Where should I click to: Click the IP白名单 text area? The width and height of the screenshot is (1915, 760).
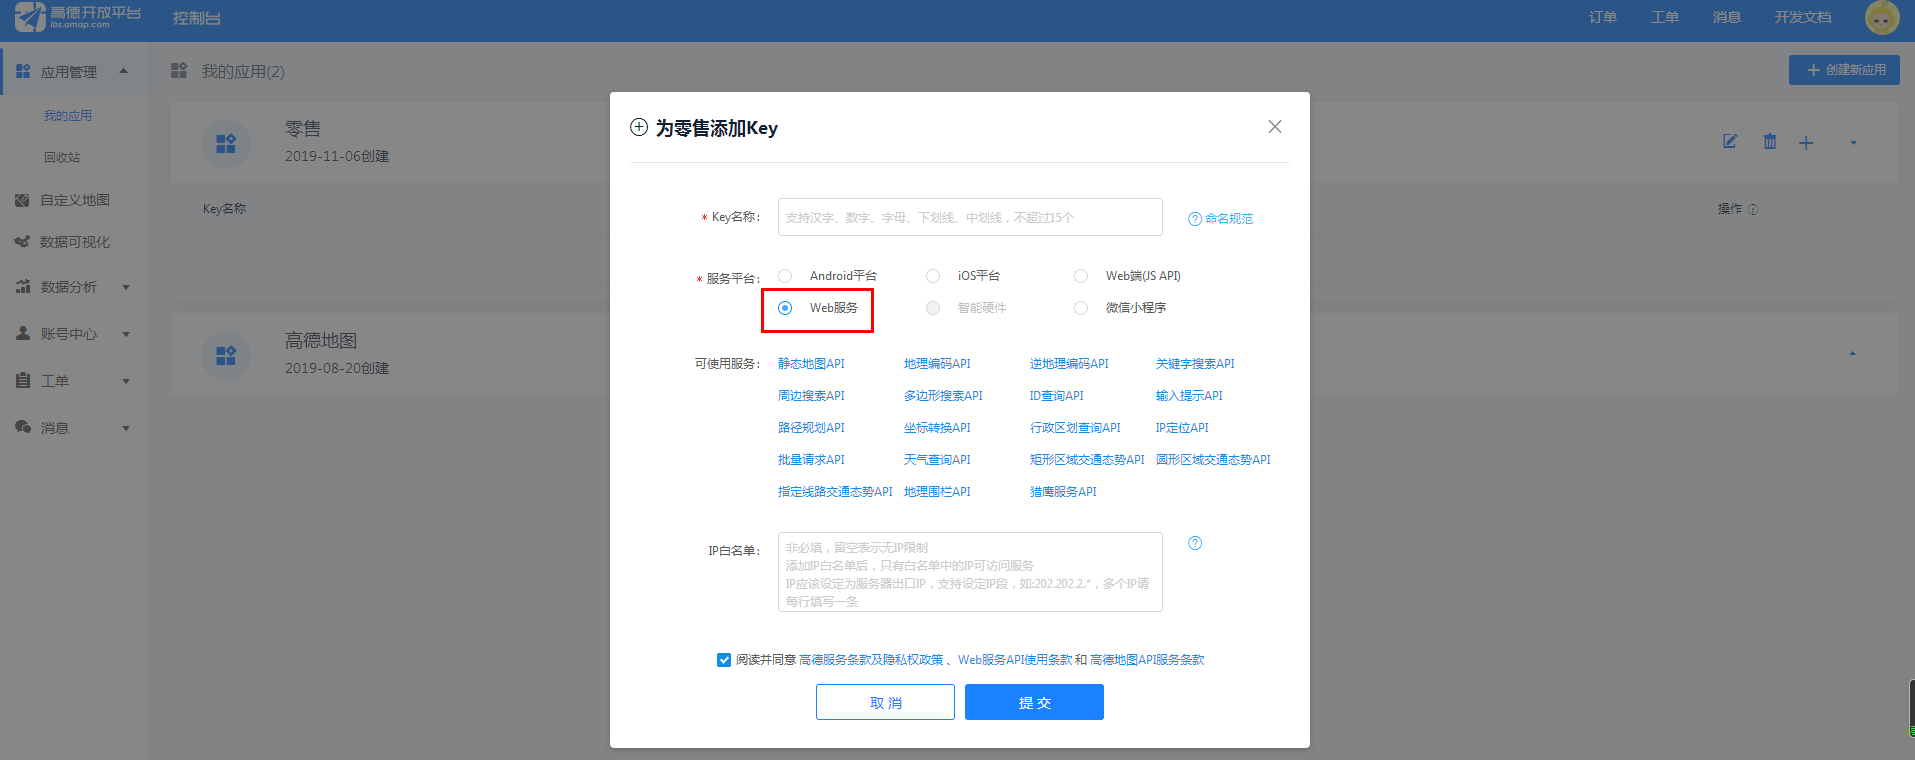coord(970,572)
